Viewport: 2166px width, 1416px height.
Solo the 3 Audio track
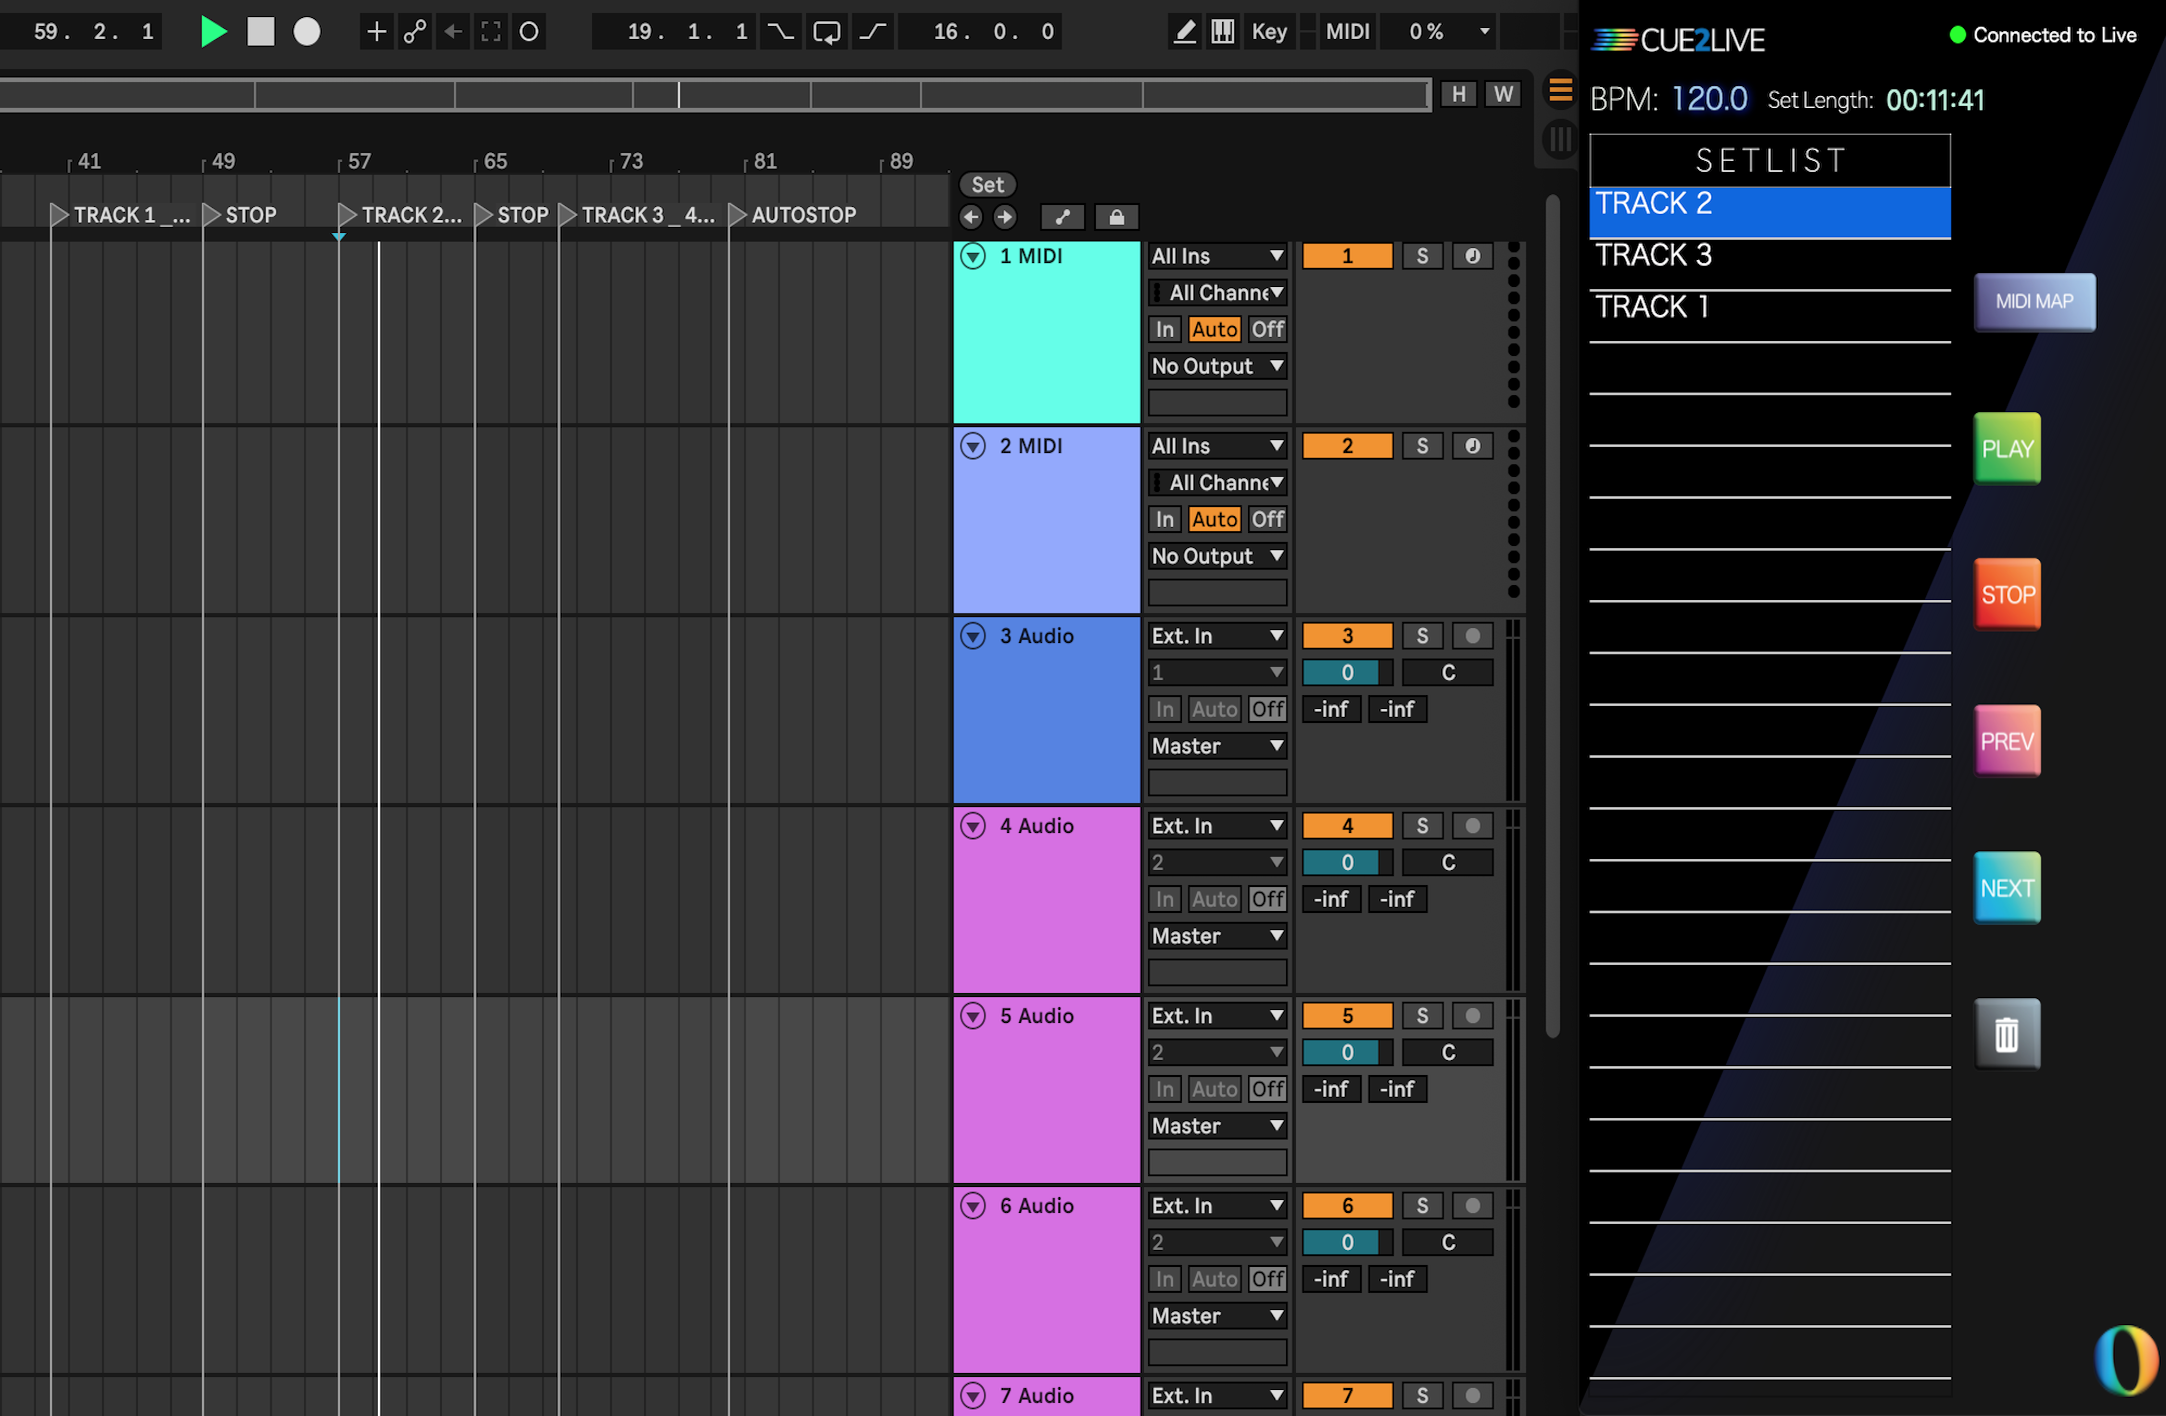1421,636
